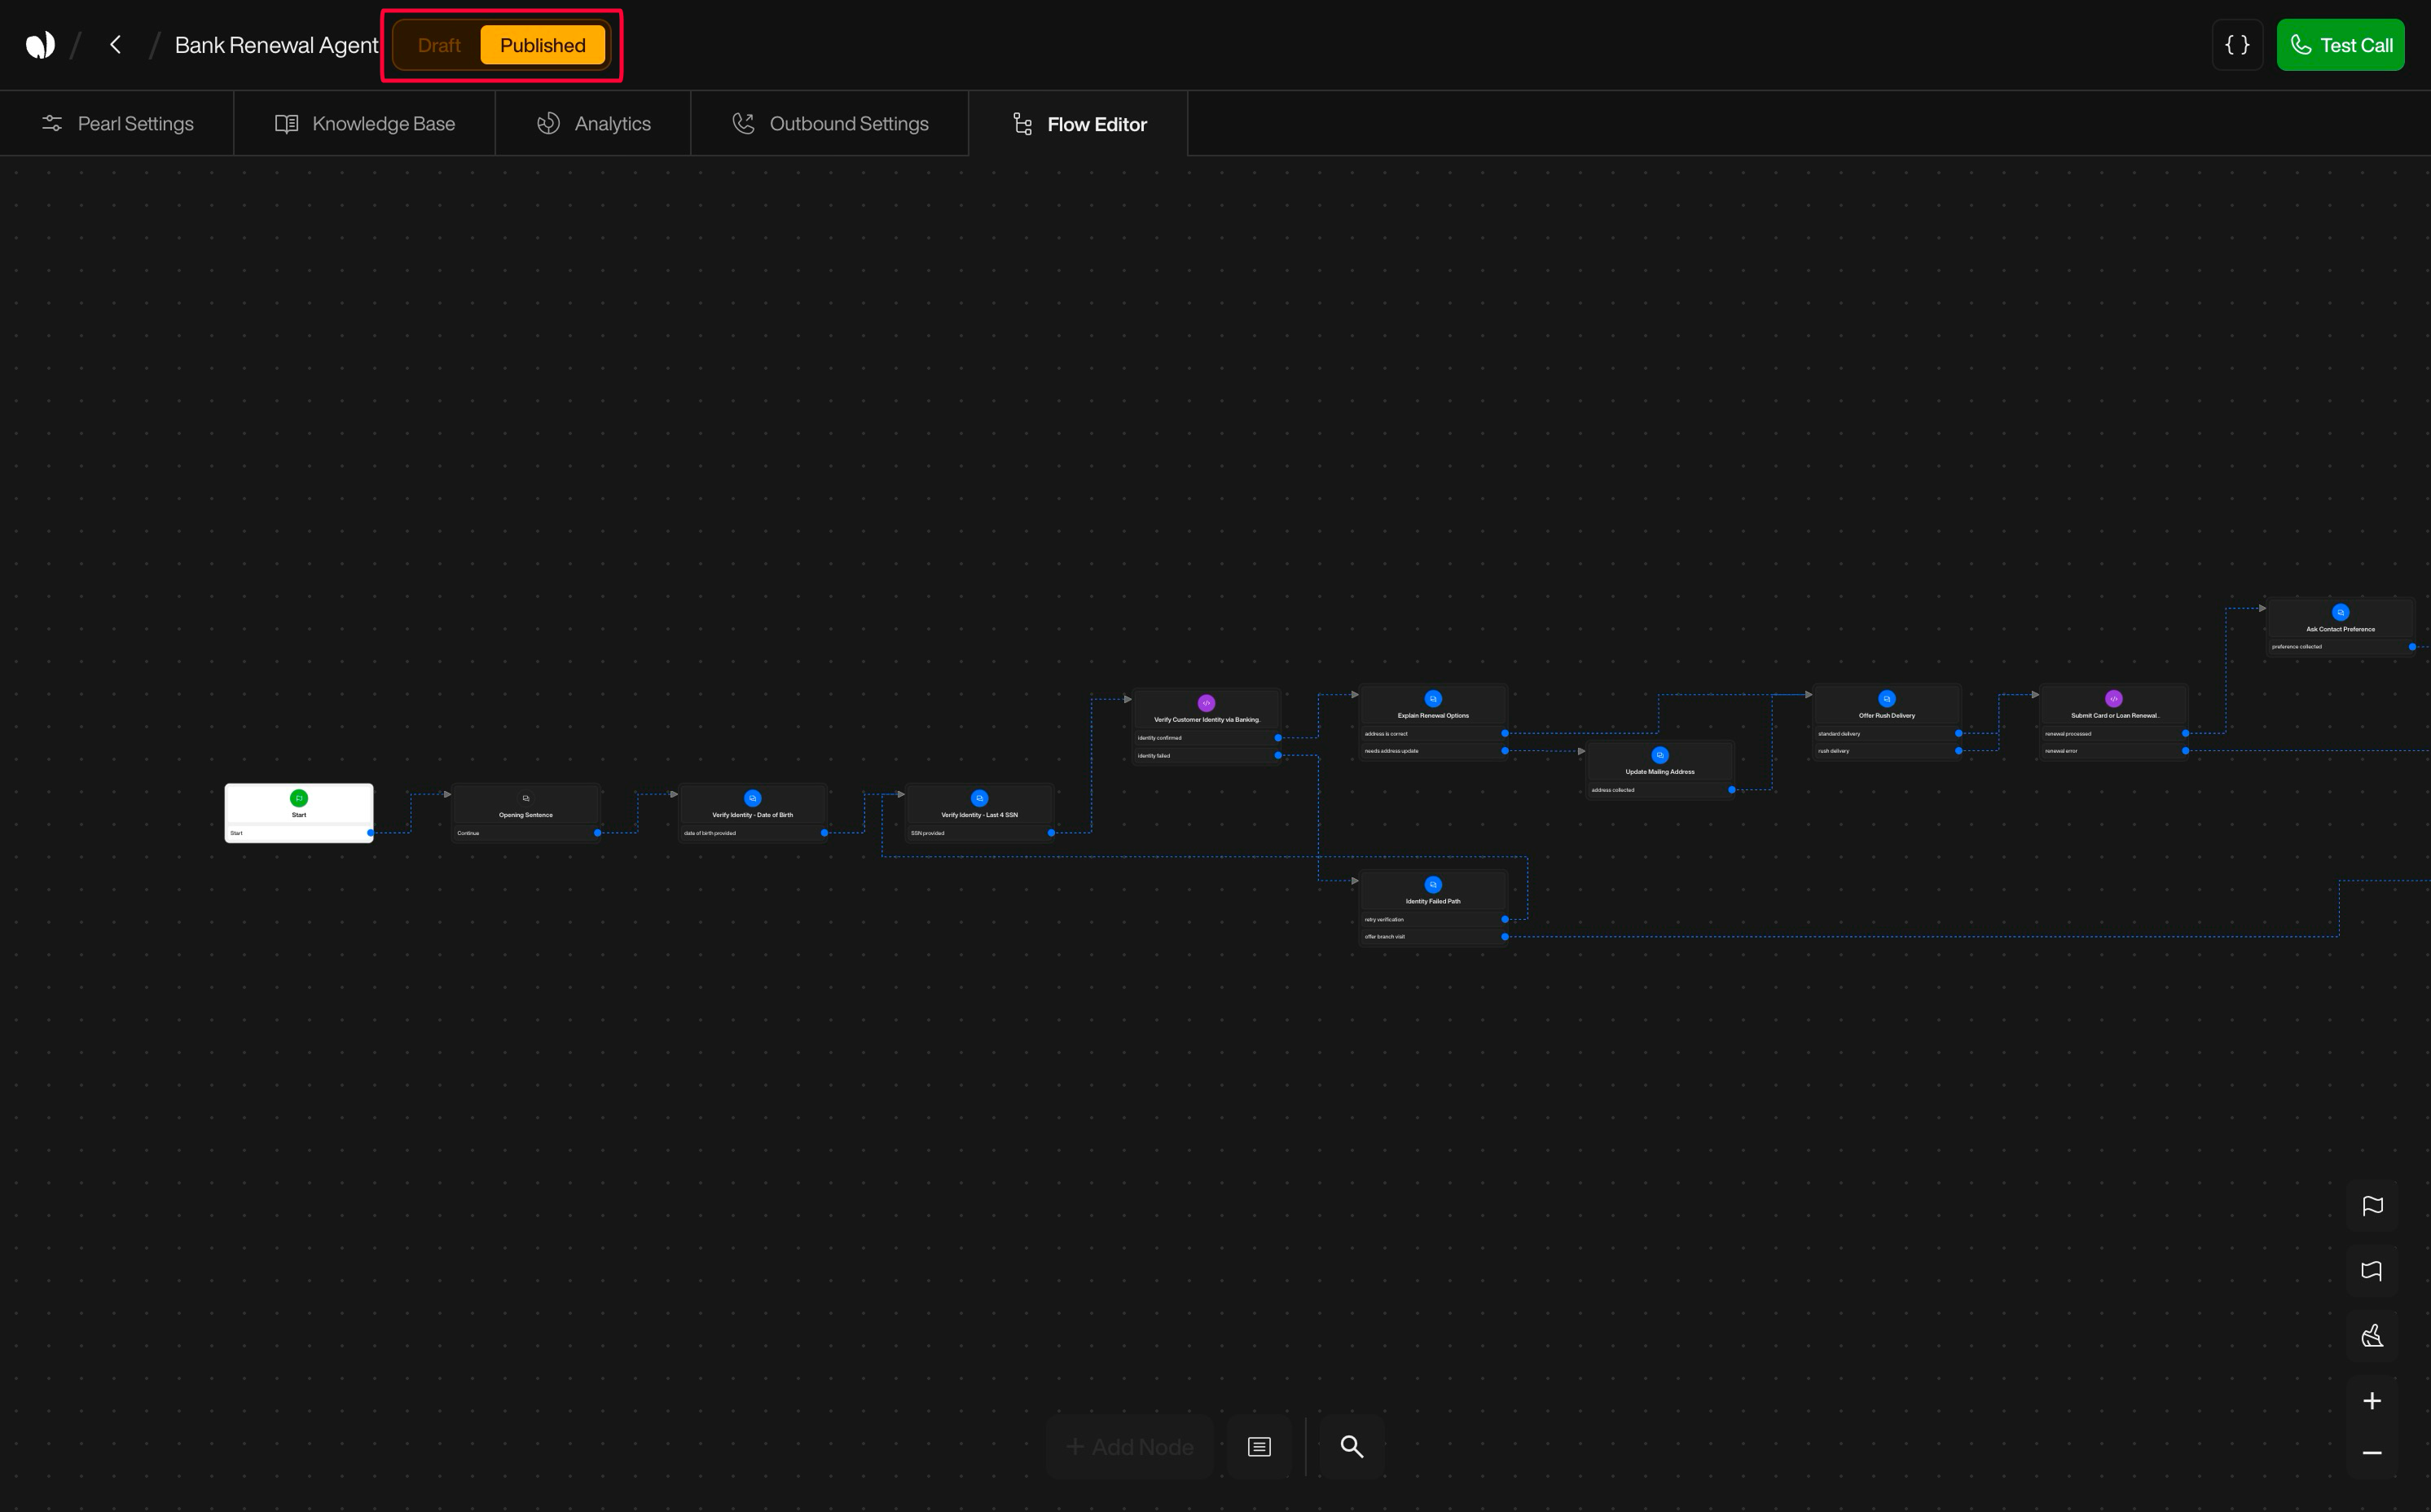The width and height of the screenshot is (2431, 1512).
Task: Select the Start node on canvas
Action: pyautogui.click(x=299, y=808)
